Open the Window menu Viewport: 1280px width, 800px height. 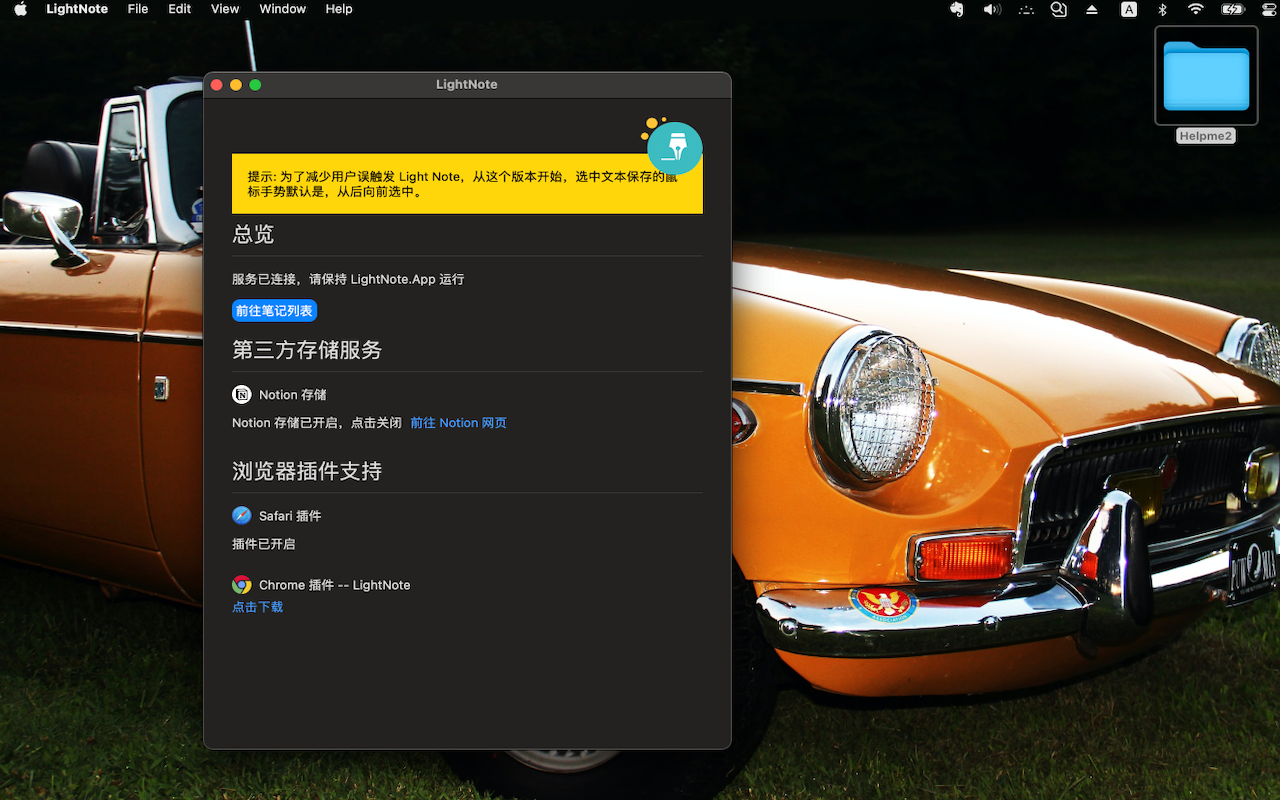pyautogui.click(x=282, y=9)
